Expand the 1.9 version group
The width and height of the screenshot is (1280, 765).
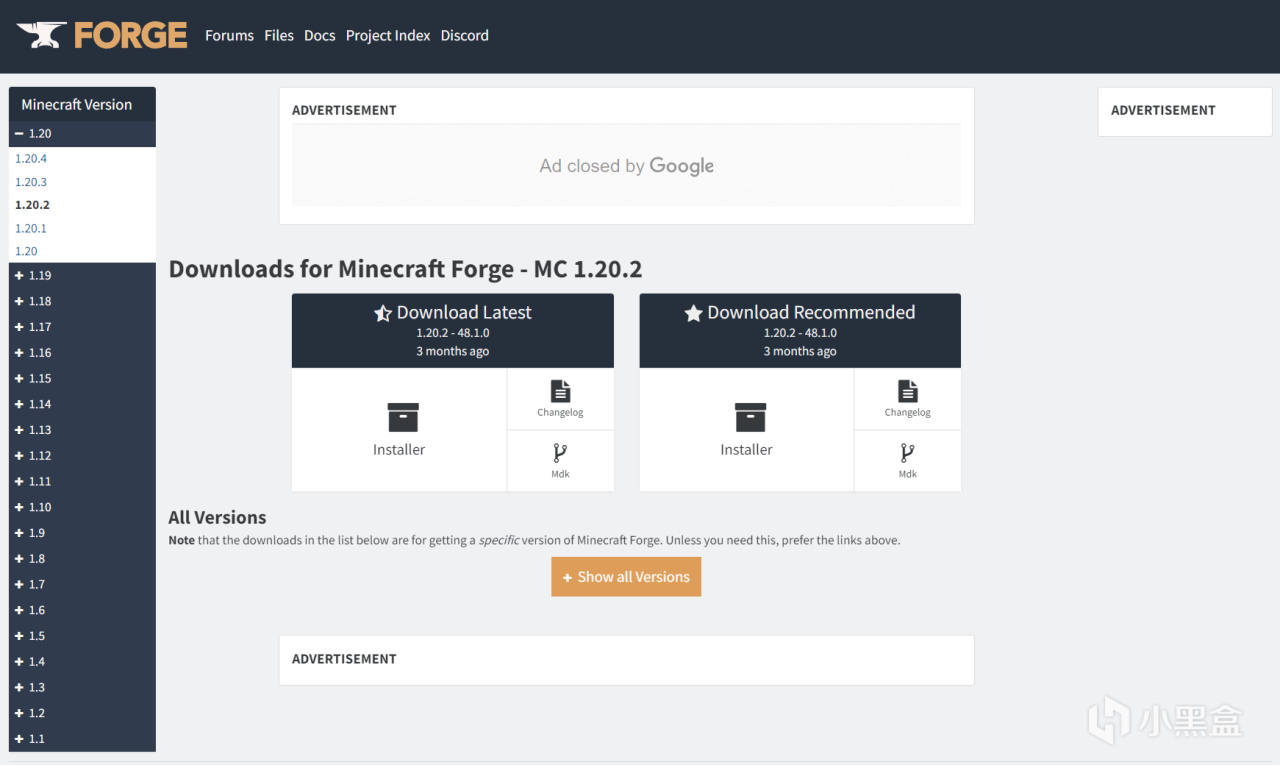click(82, 533)
